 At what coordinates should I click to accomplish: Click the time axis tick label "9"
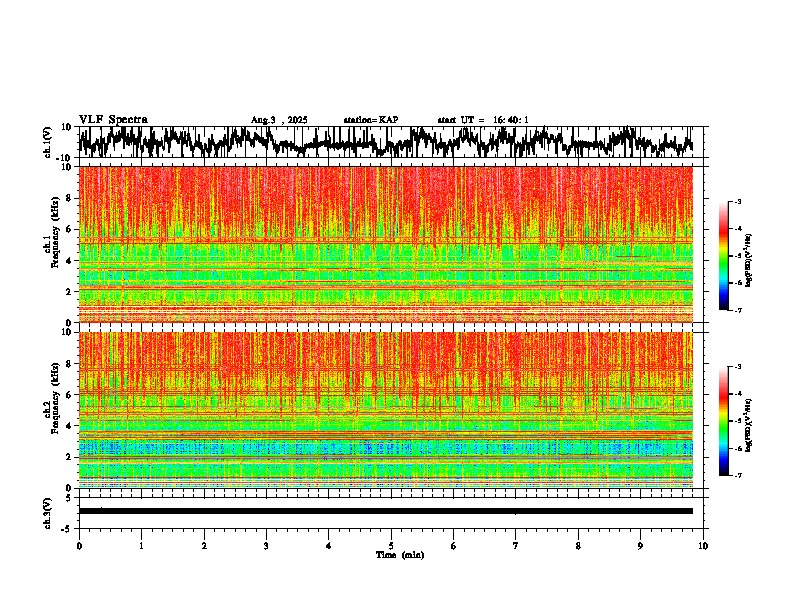640,546
